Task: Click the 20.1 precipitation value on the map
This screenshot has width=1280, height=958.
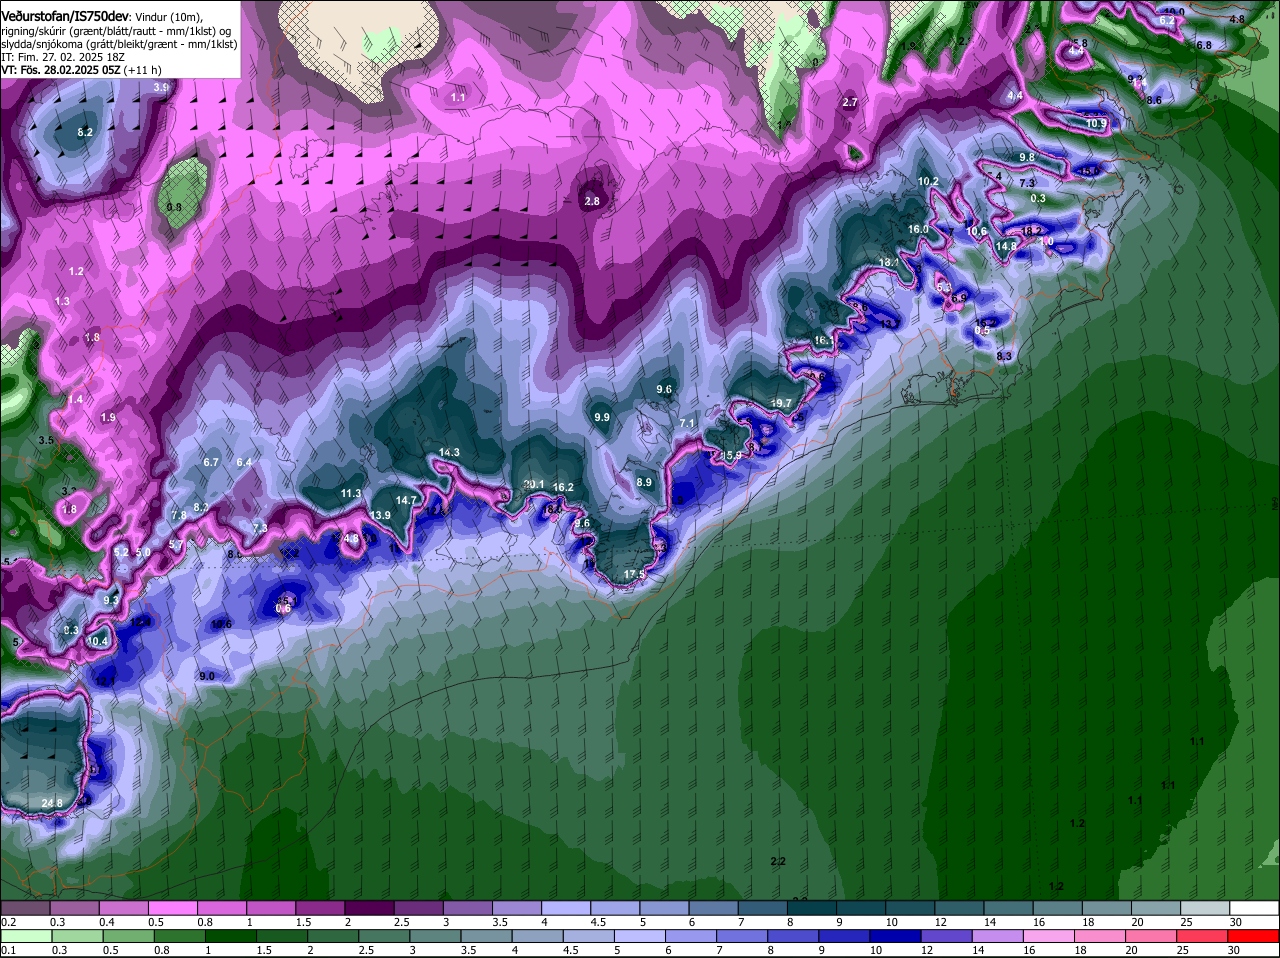Action: click(534, 485)
